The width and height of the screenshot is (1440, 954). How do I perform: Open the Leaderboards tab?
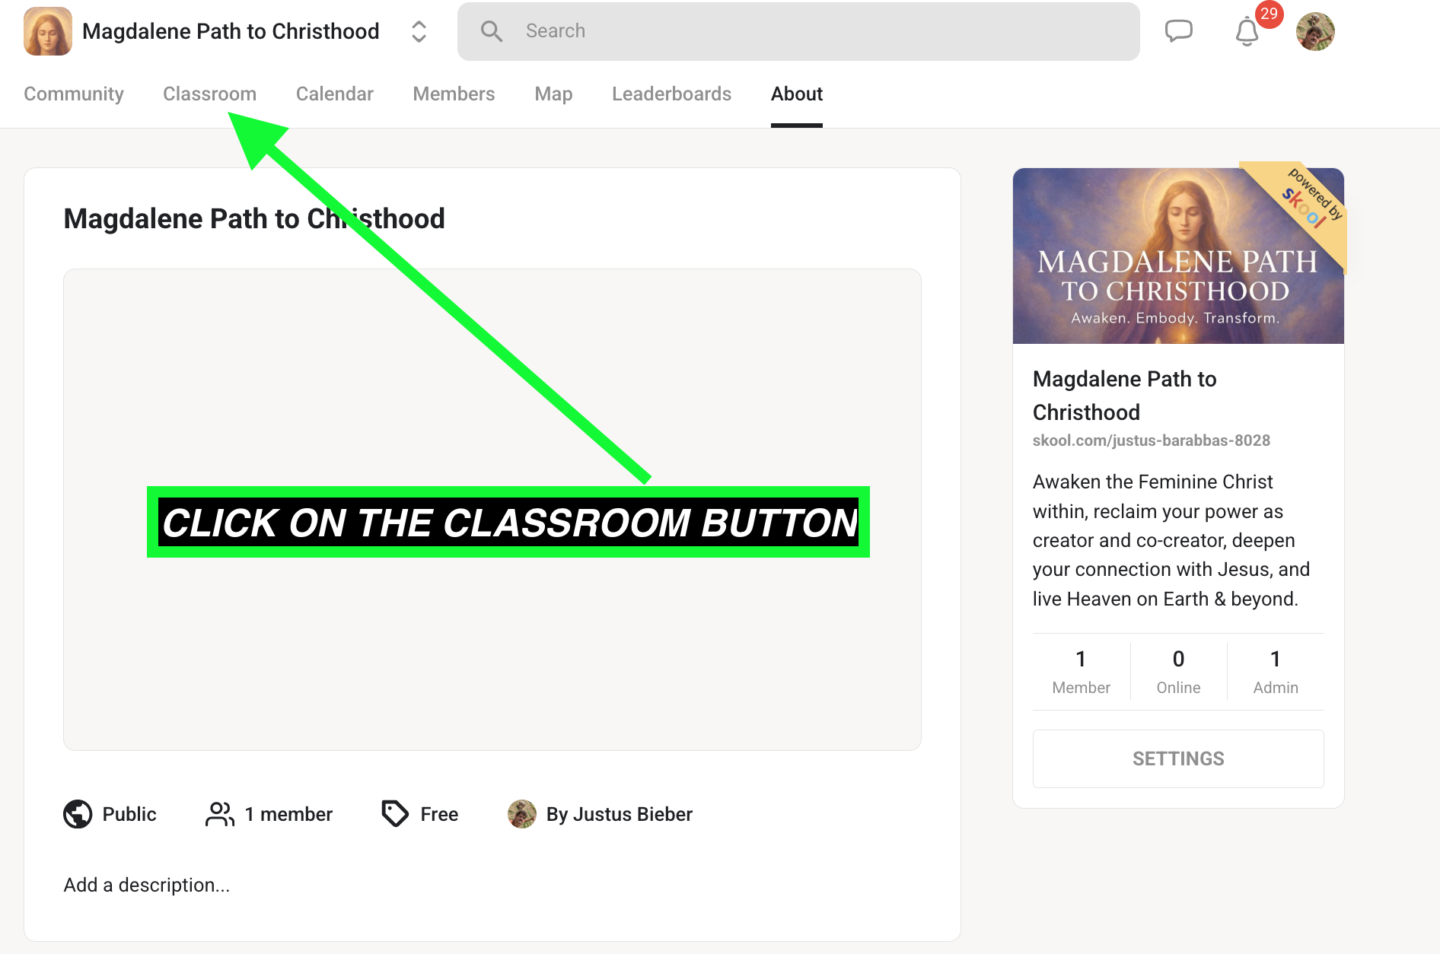(x=672, y=94)
